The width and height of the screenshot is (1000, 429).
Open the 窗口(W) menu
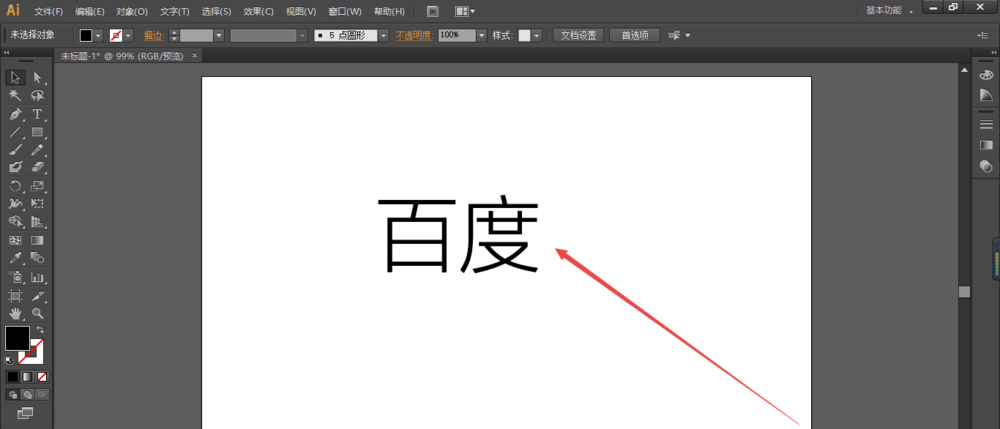(x=344, y=11)
